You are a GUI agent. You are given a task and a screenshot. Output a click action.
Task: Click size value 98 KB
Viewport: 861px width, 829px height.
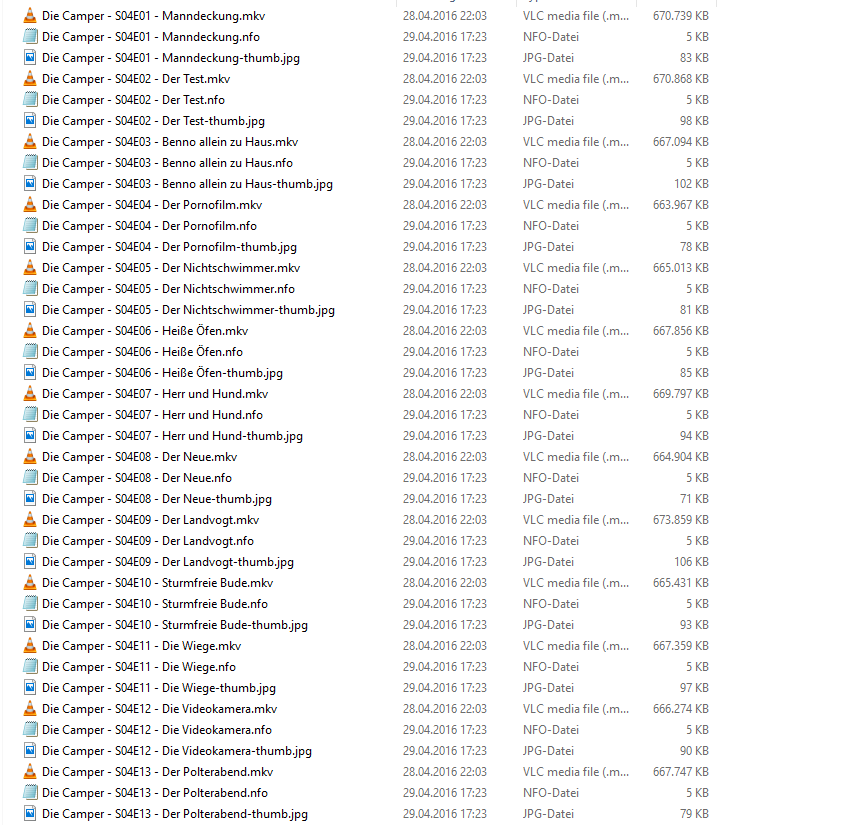(x=694, y=121)
